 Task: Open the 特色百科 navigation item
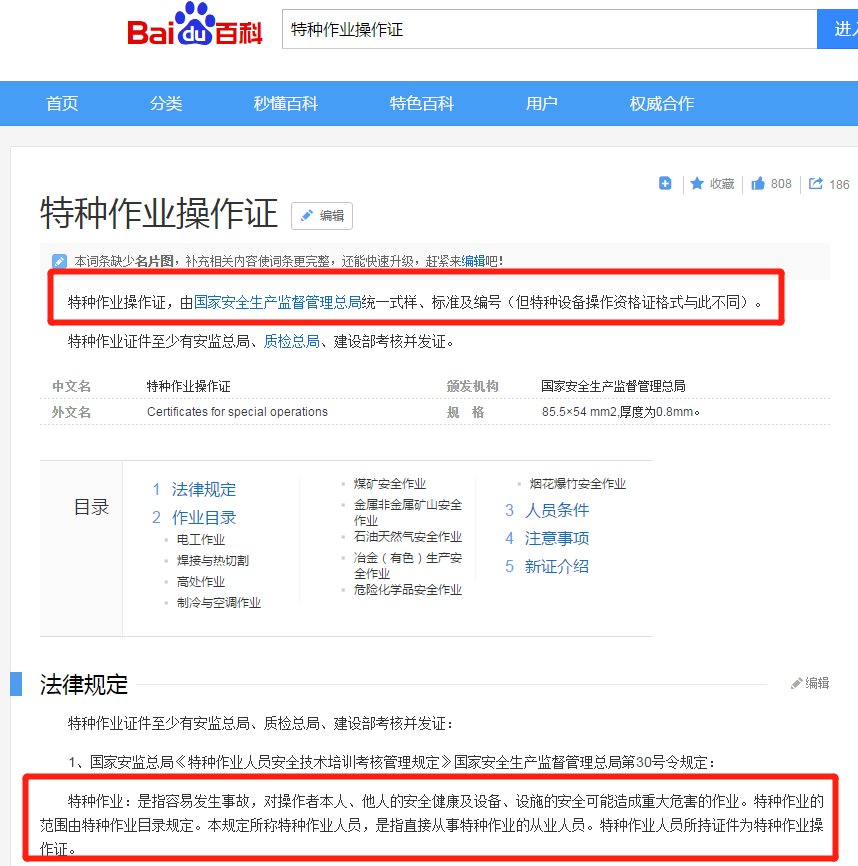tap(419, 103)
